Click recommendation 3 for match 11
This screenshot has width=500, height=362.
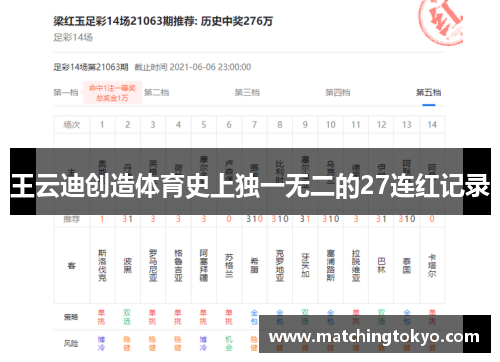pyautogui.click(x=356, y=219)
